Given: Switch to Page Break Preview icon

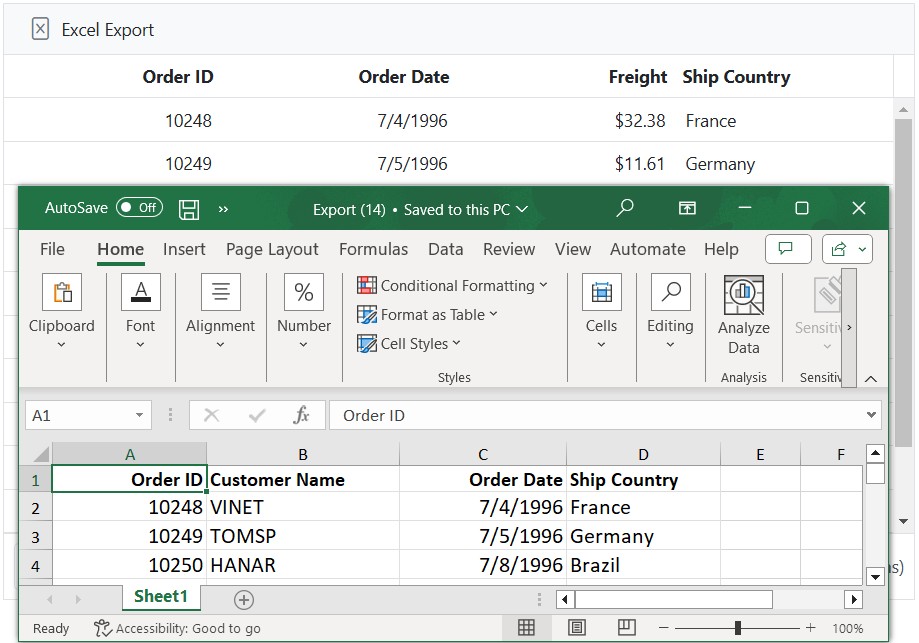Looking at the screenshot, I should [627, 627].
